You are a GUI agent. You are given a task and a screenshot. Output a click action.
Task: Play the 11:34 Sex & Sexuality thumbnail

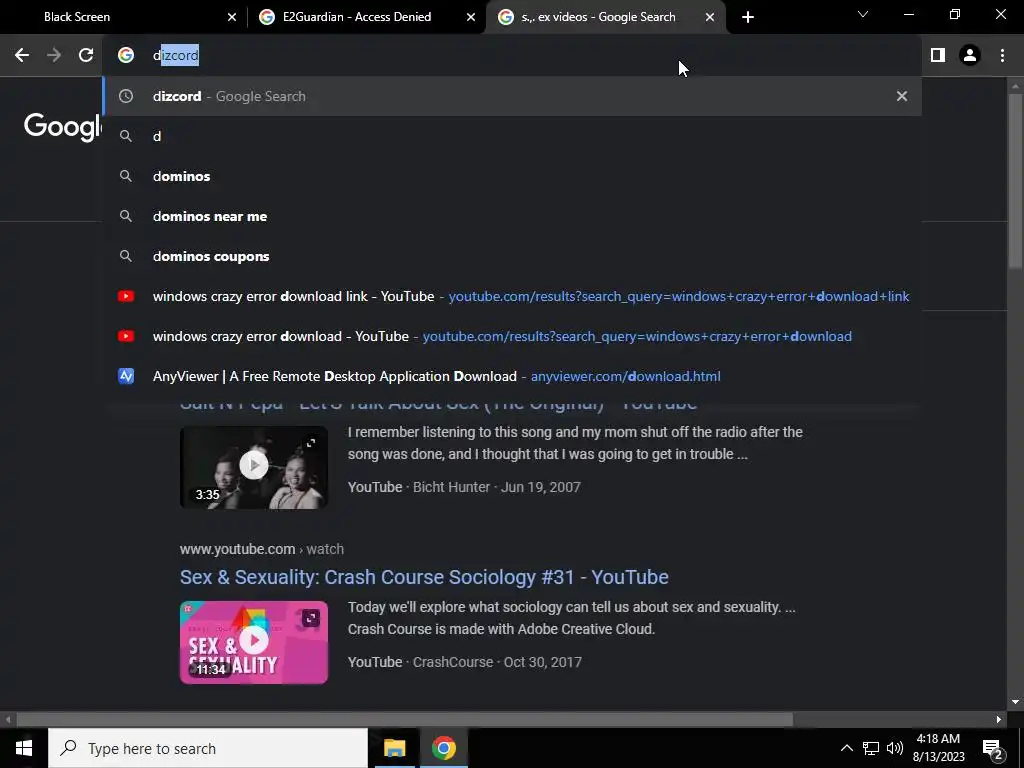point(253,643)
